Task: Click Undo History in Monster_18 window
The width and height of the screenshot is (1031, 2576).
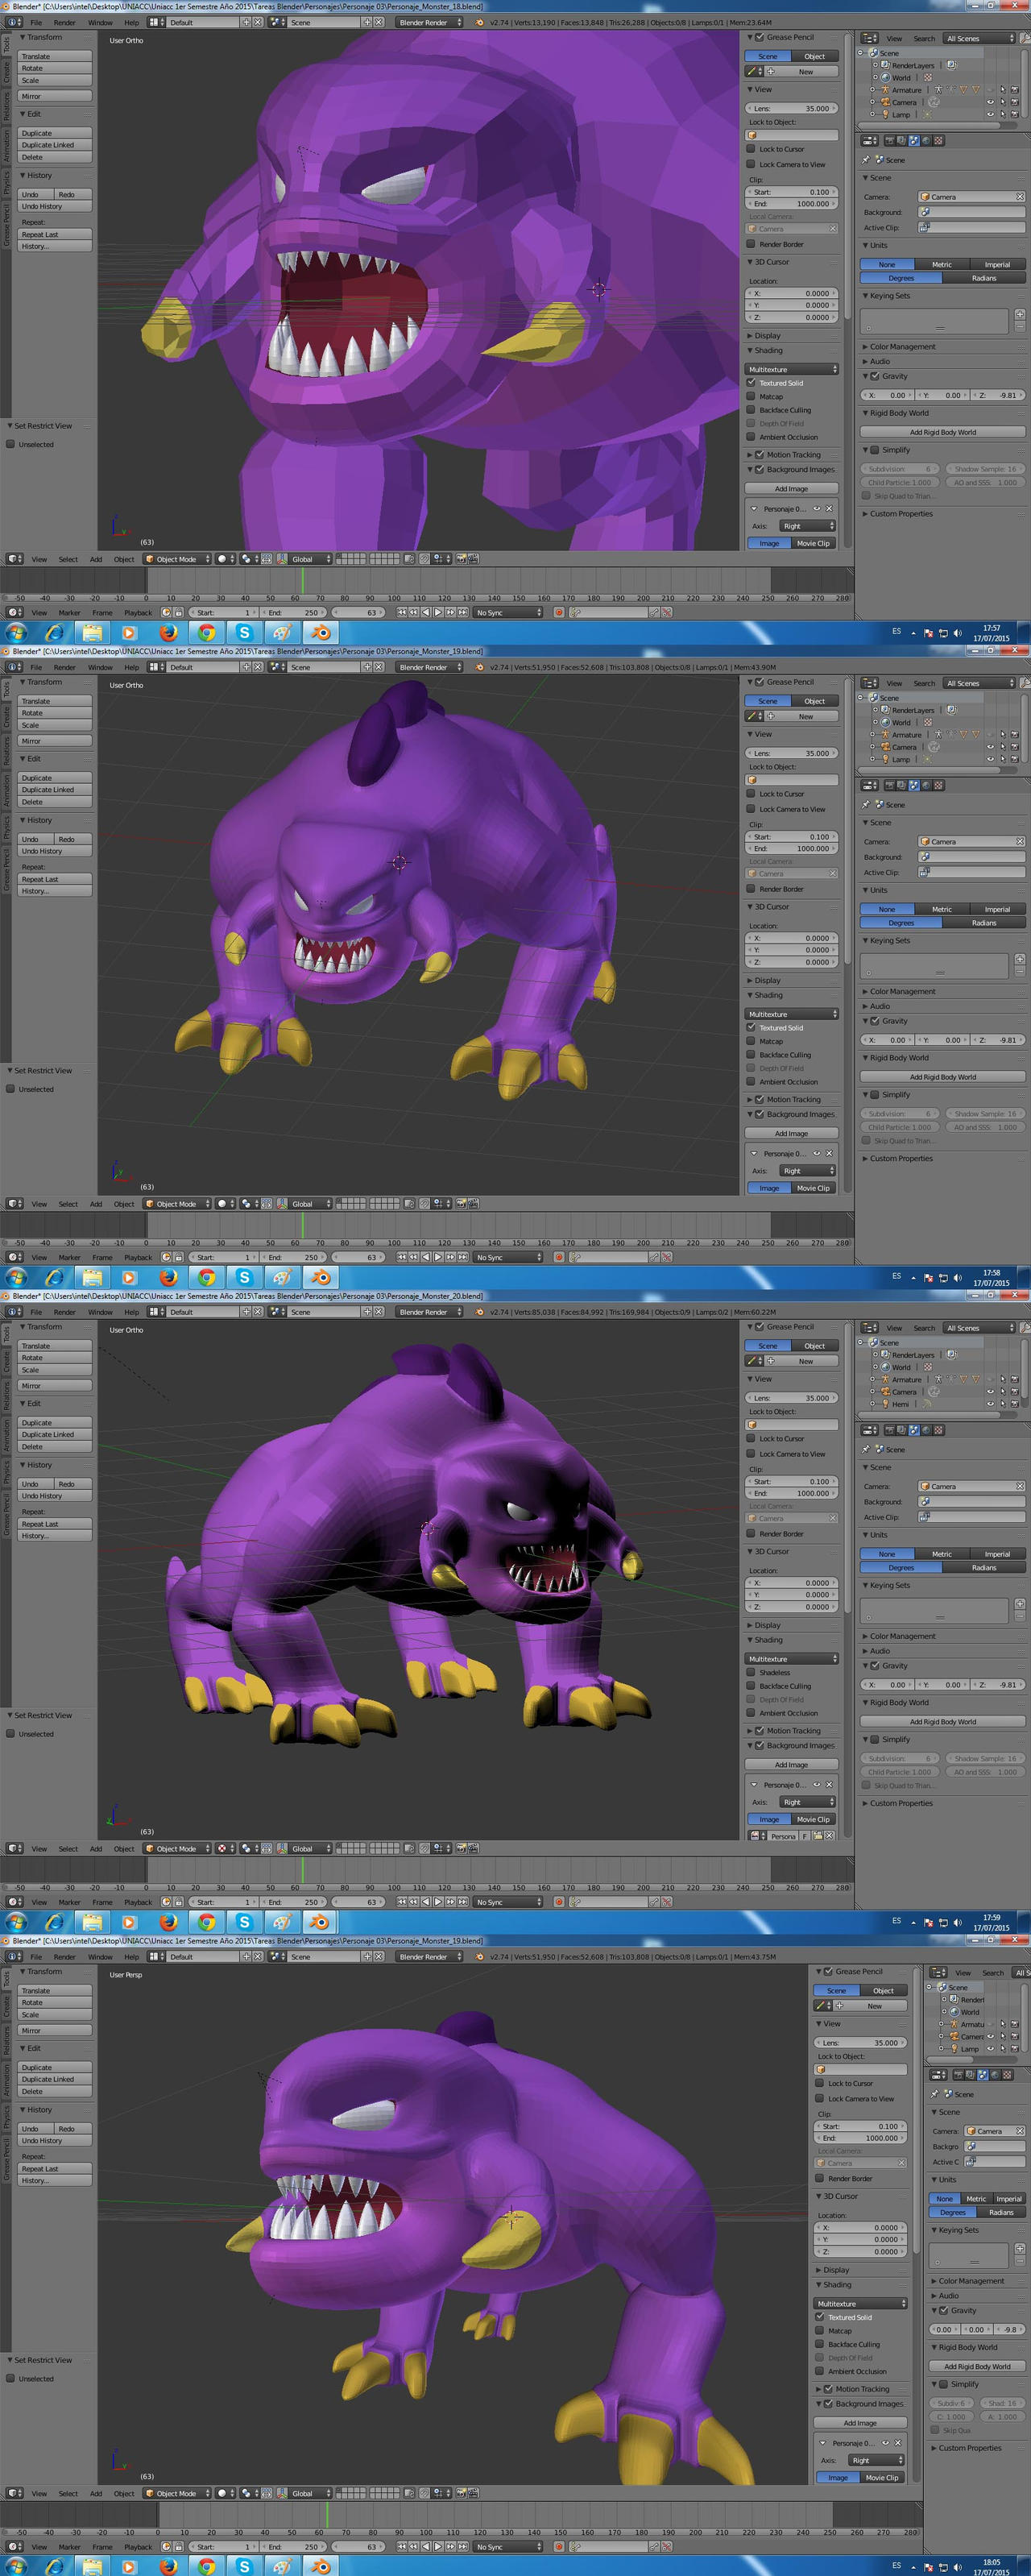Action: click(x=54, y=206)
